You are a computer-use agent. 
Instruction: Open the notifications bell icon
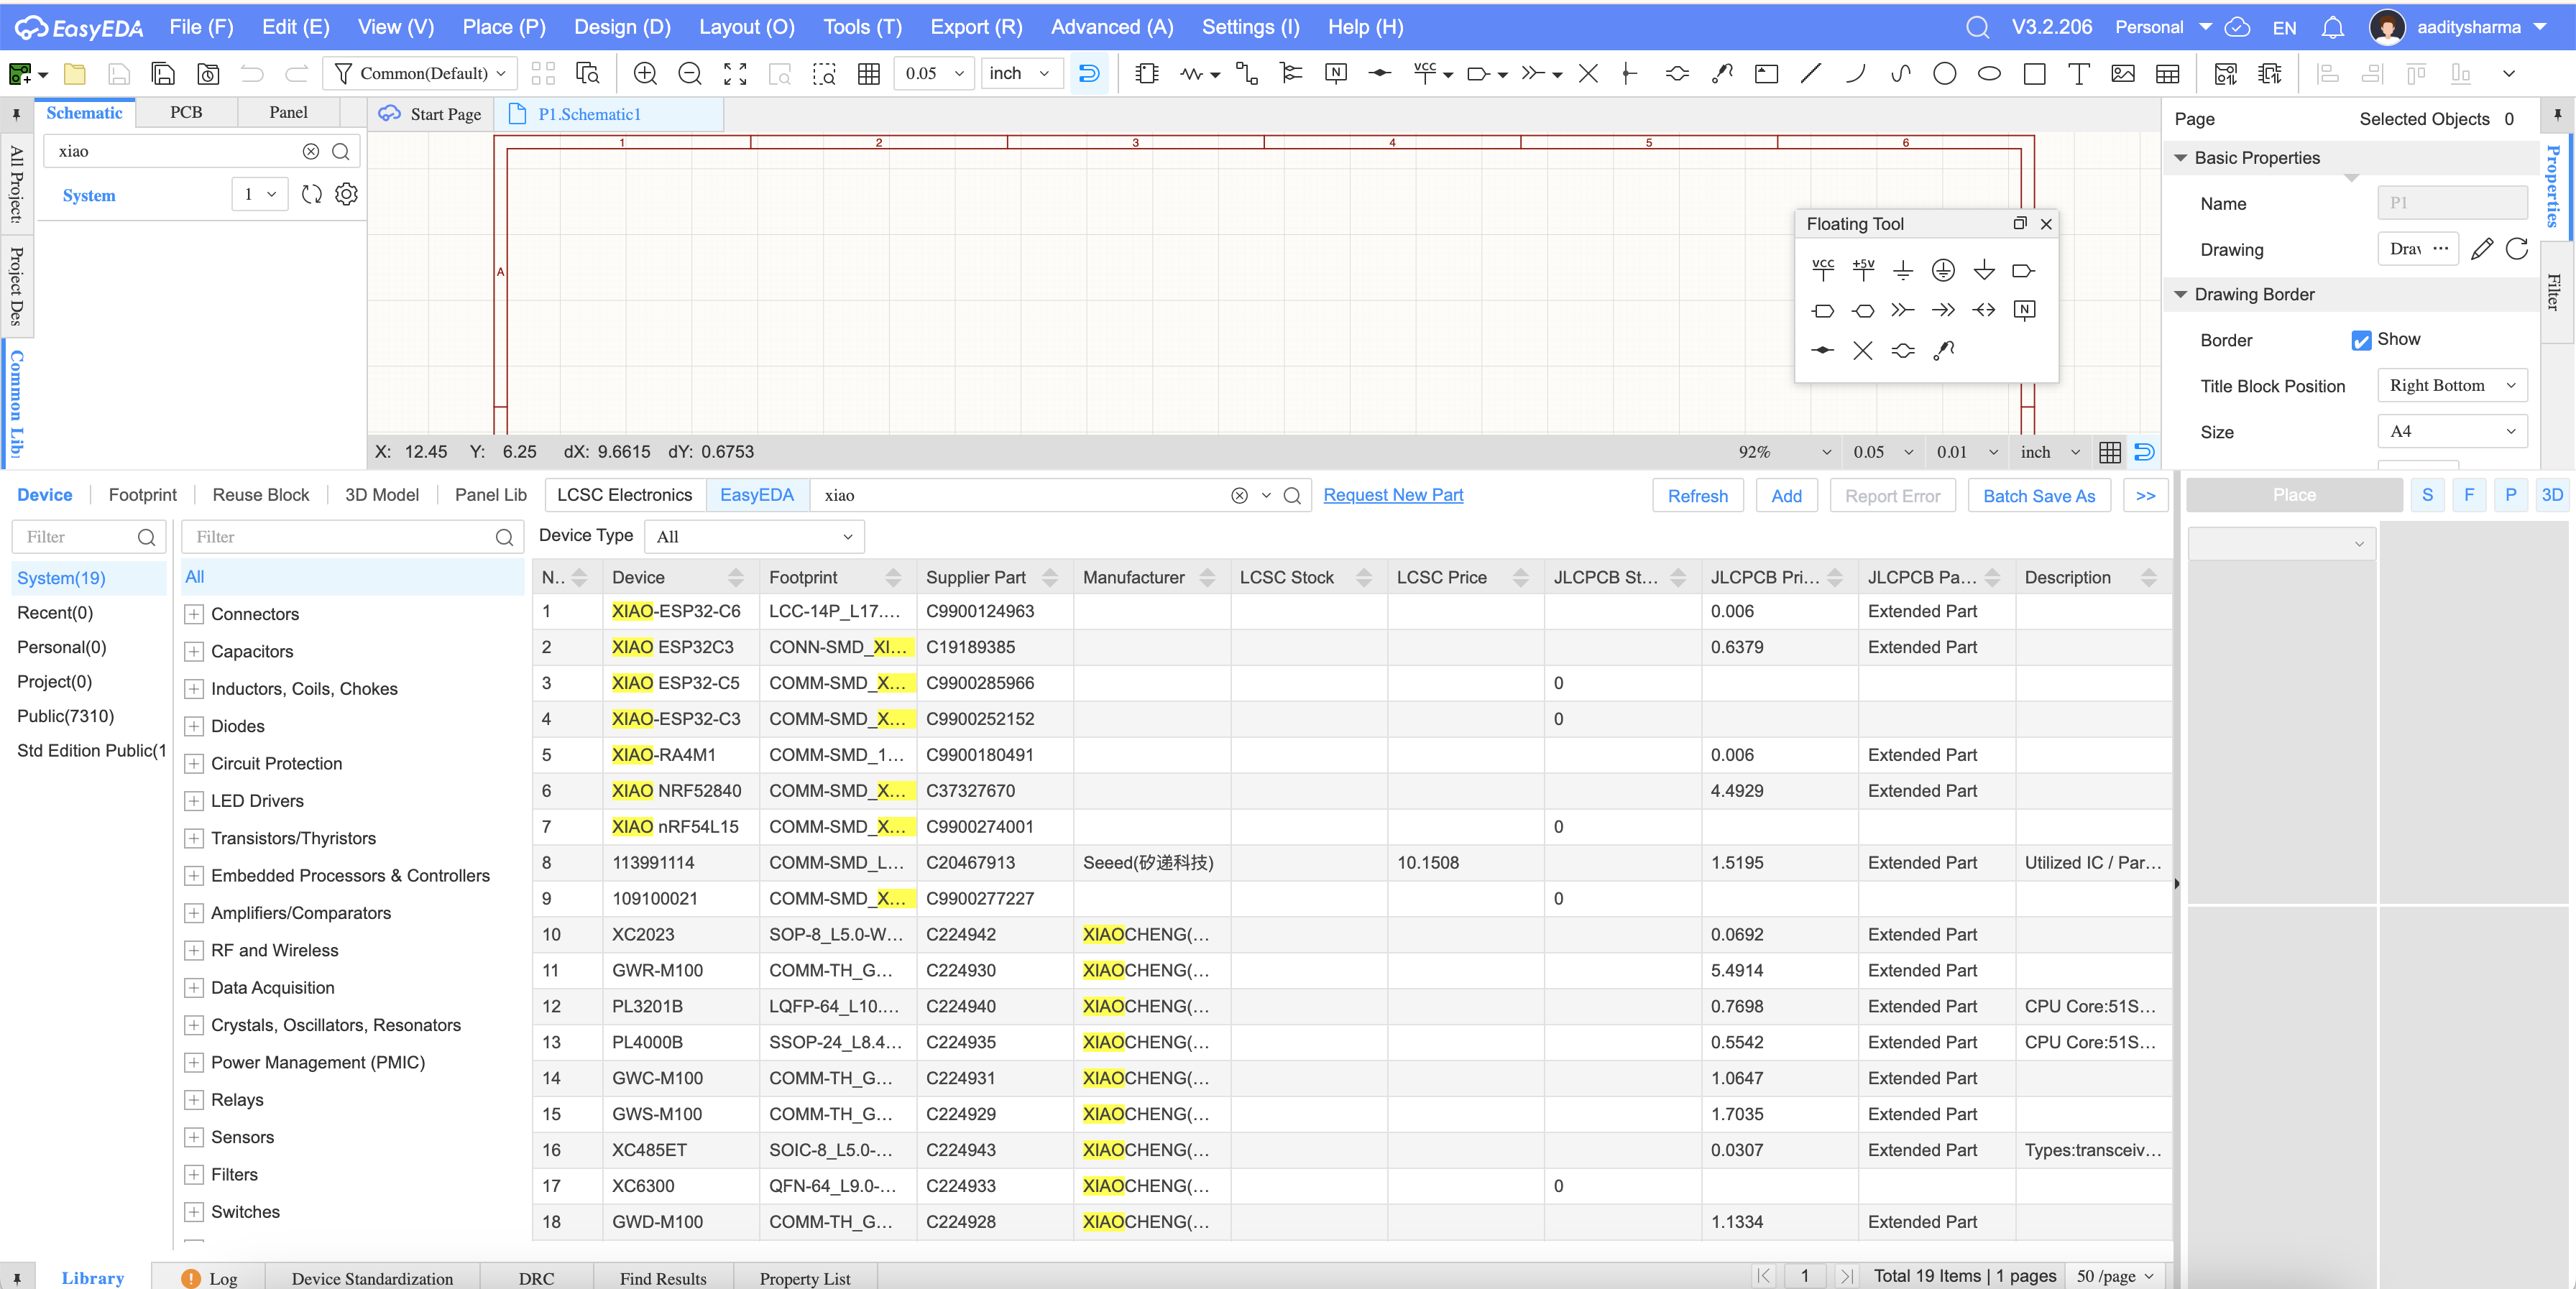click(2333, 28)
